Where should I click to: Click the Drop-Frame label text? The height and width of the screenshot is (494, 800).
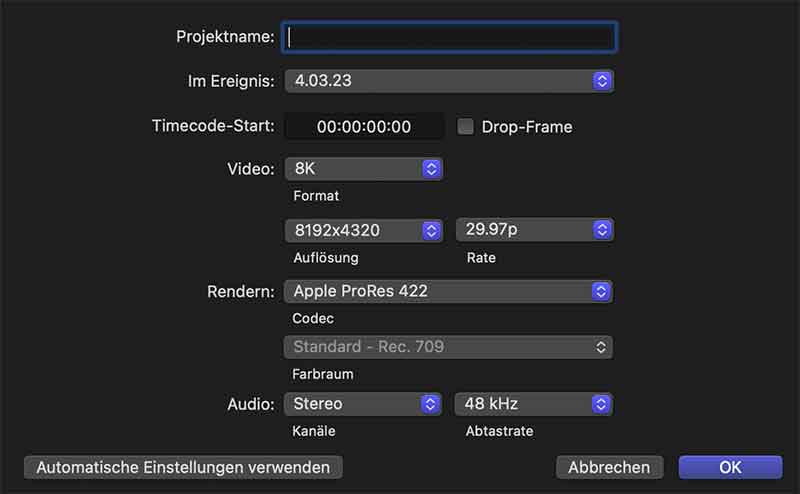tap(527, 127)
